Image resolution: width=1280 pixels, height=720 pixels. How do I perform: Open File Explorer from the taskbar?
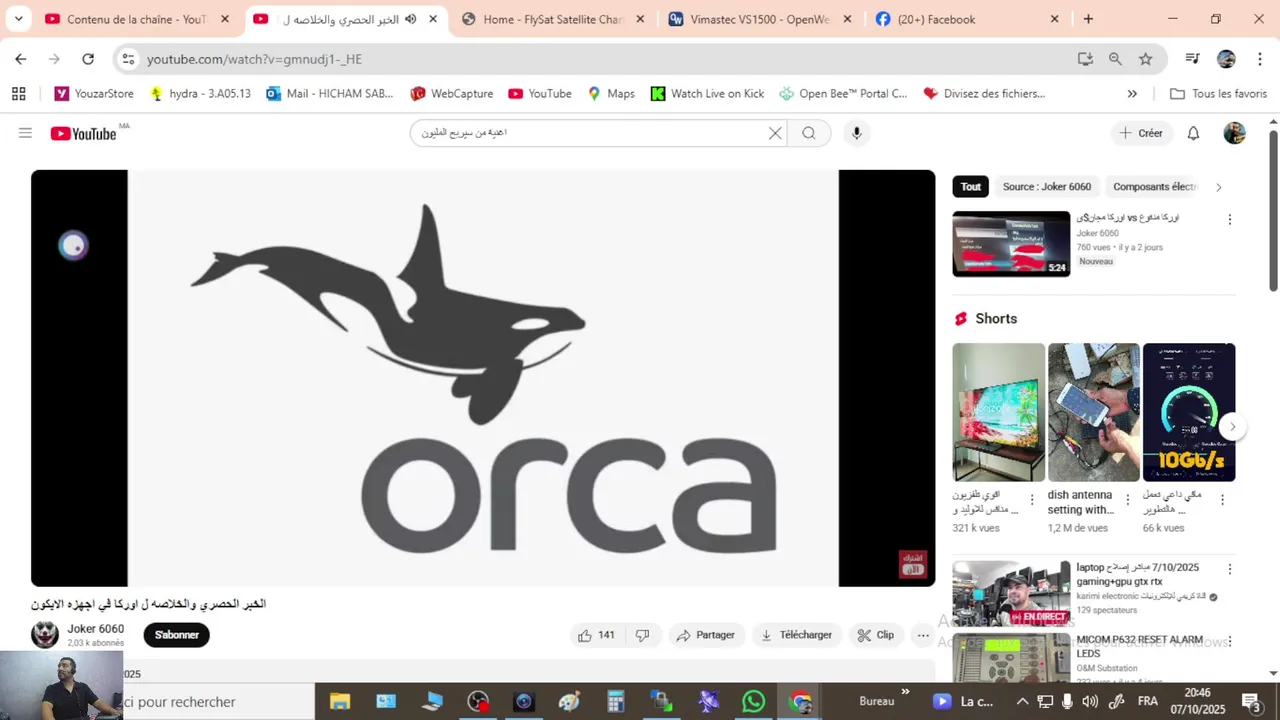tap(340, 702)
